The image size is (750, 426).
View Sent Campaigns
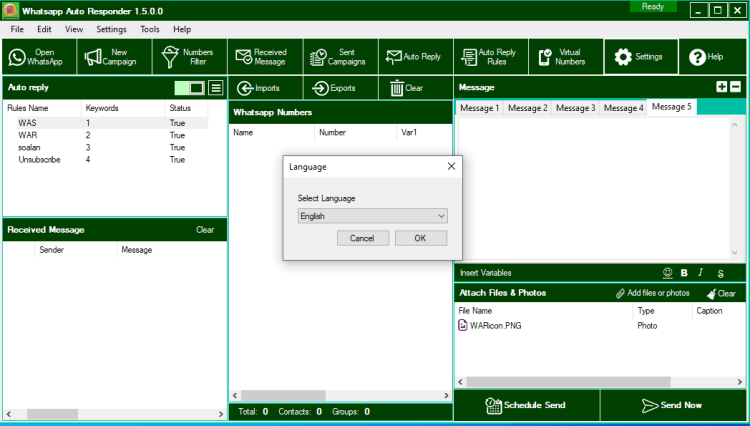(341, 57)
